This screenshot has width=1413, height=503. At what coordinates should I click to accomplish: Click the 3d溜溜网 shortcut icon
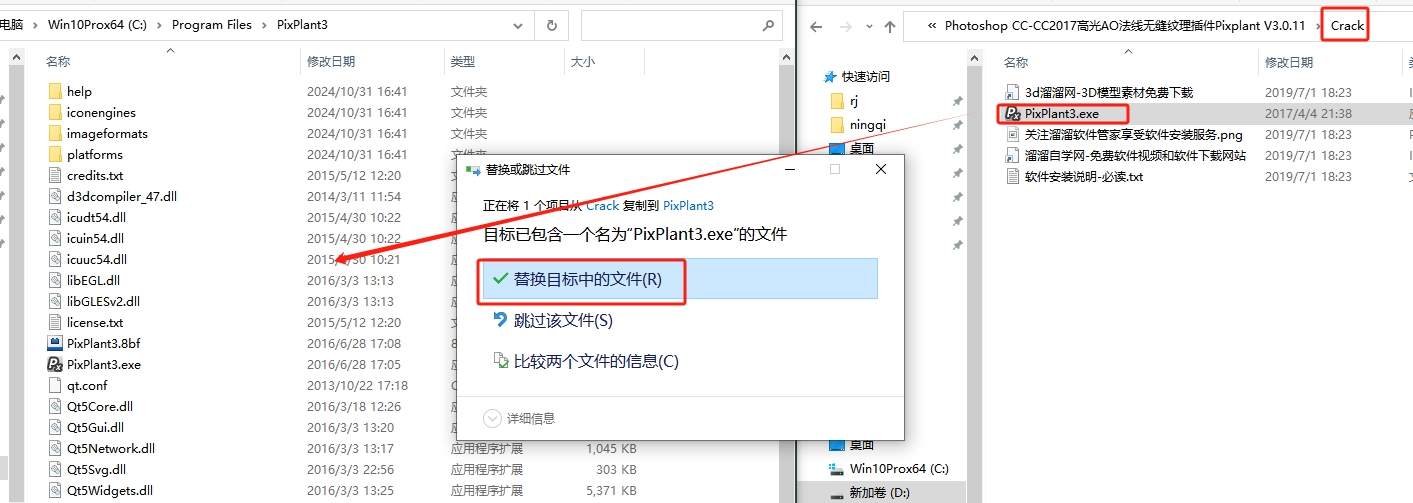click(1013, 92)
